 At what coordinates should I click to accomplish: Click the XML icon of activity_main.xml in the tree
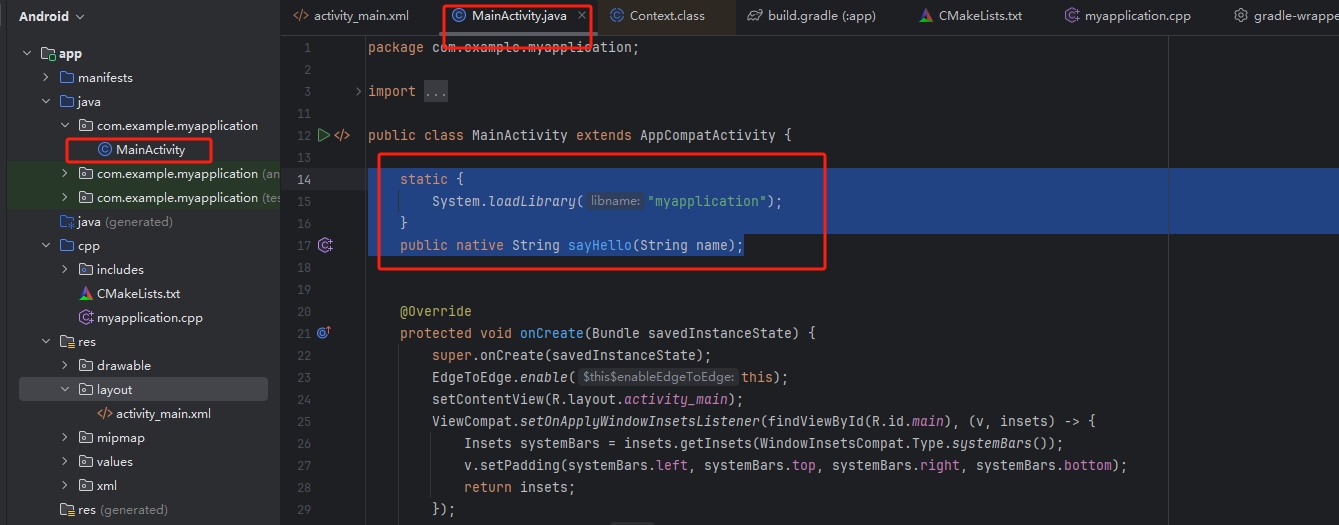click(105, 414)
